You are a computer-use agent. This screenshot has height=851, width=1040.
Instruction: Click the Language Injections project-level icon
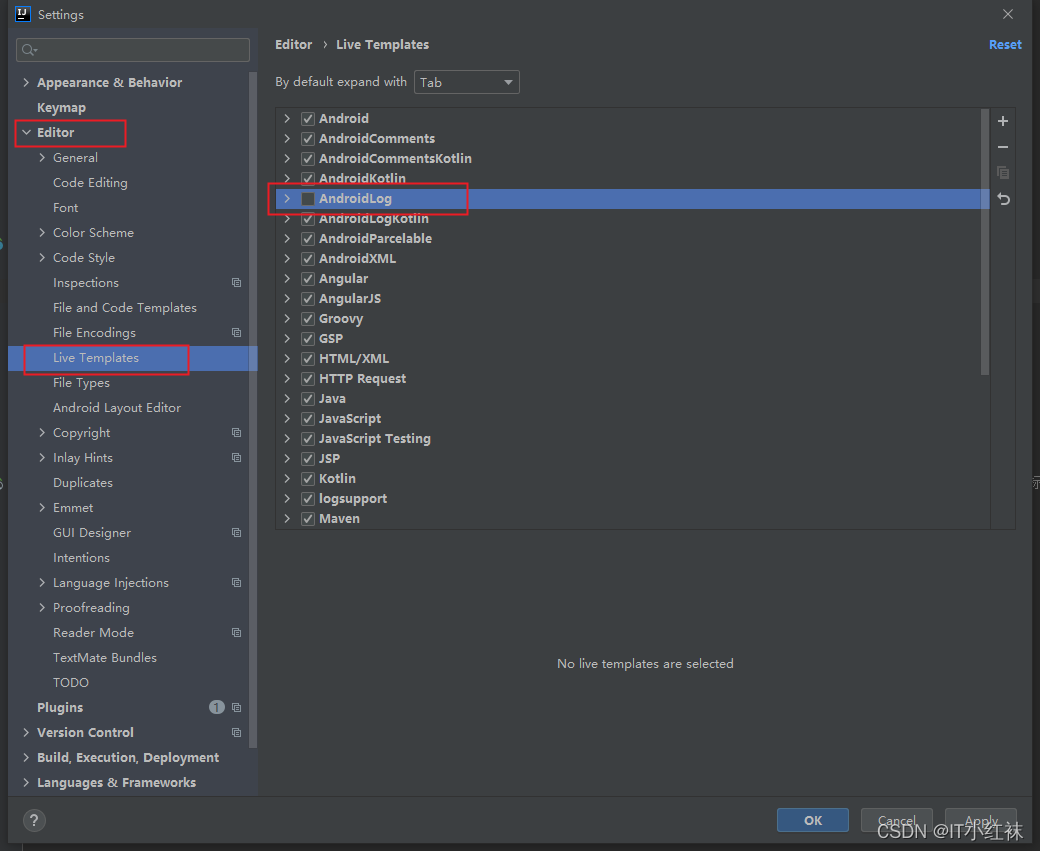pos(236,582)
